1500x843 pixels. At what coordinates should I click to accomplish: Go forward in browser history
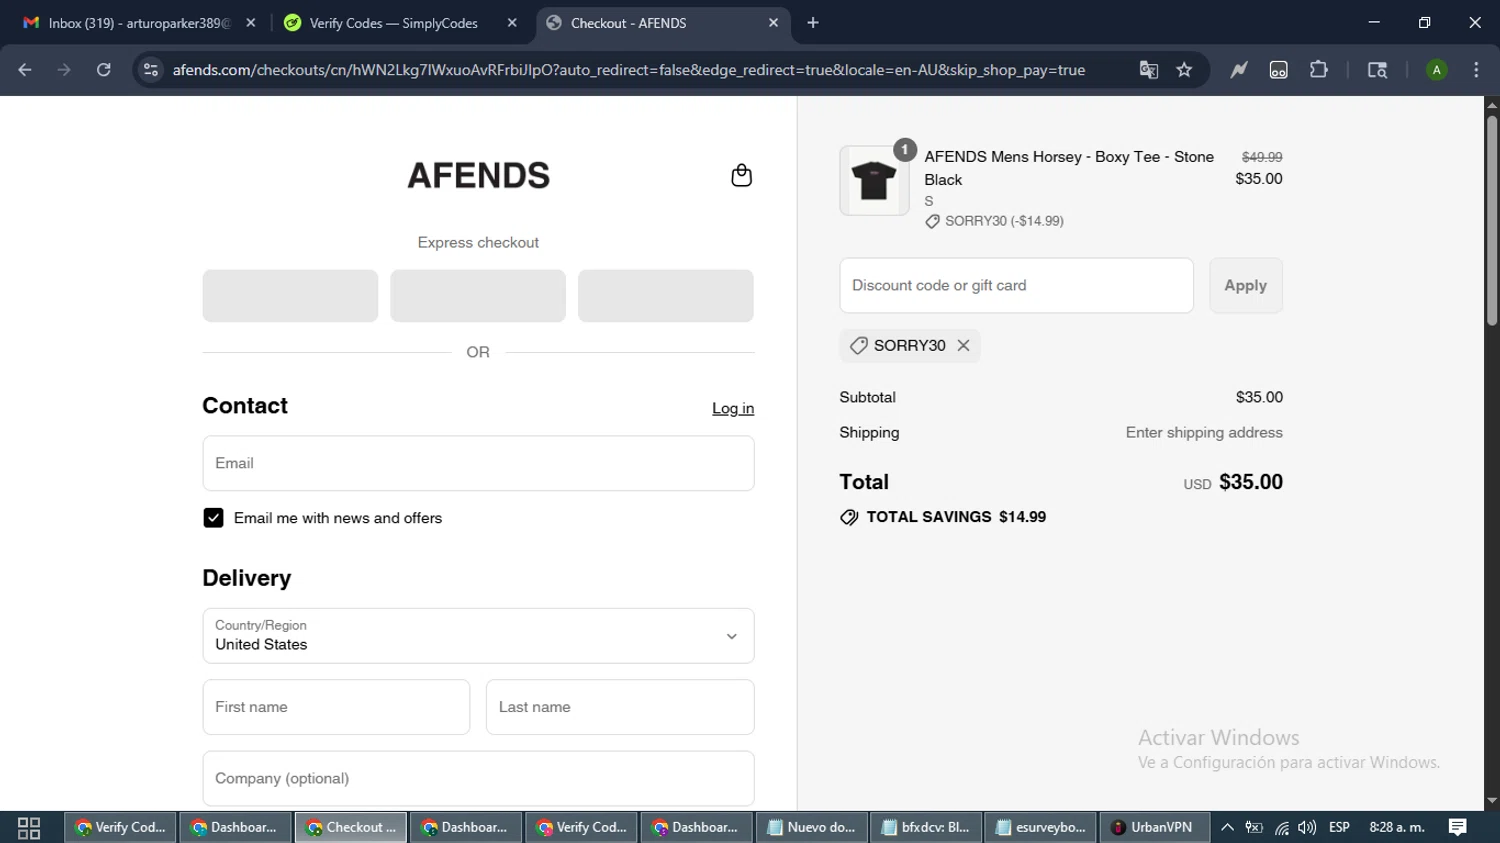pyautogui.click(x=64, y=70)
